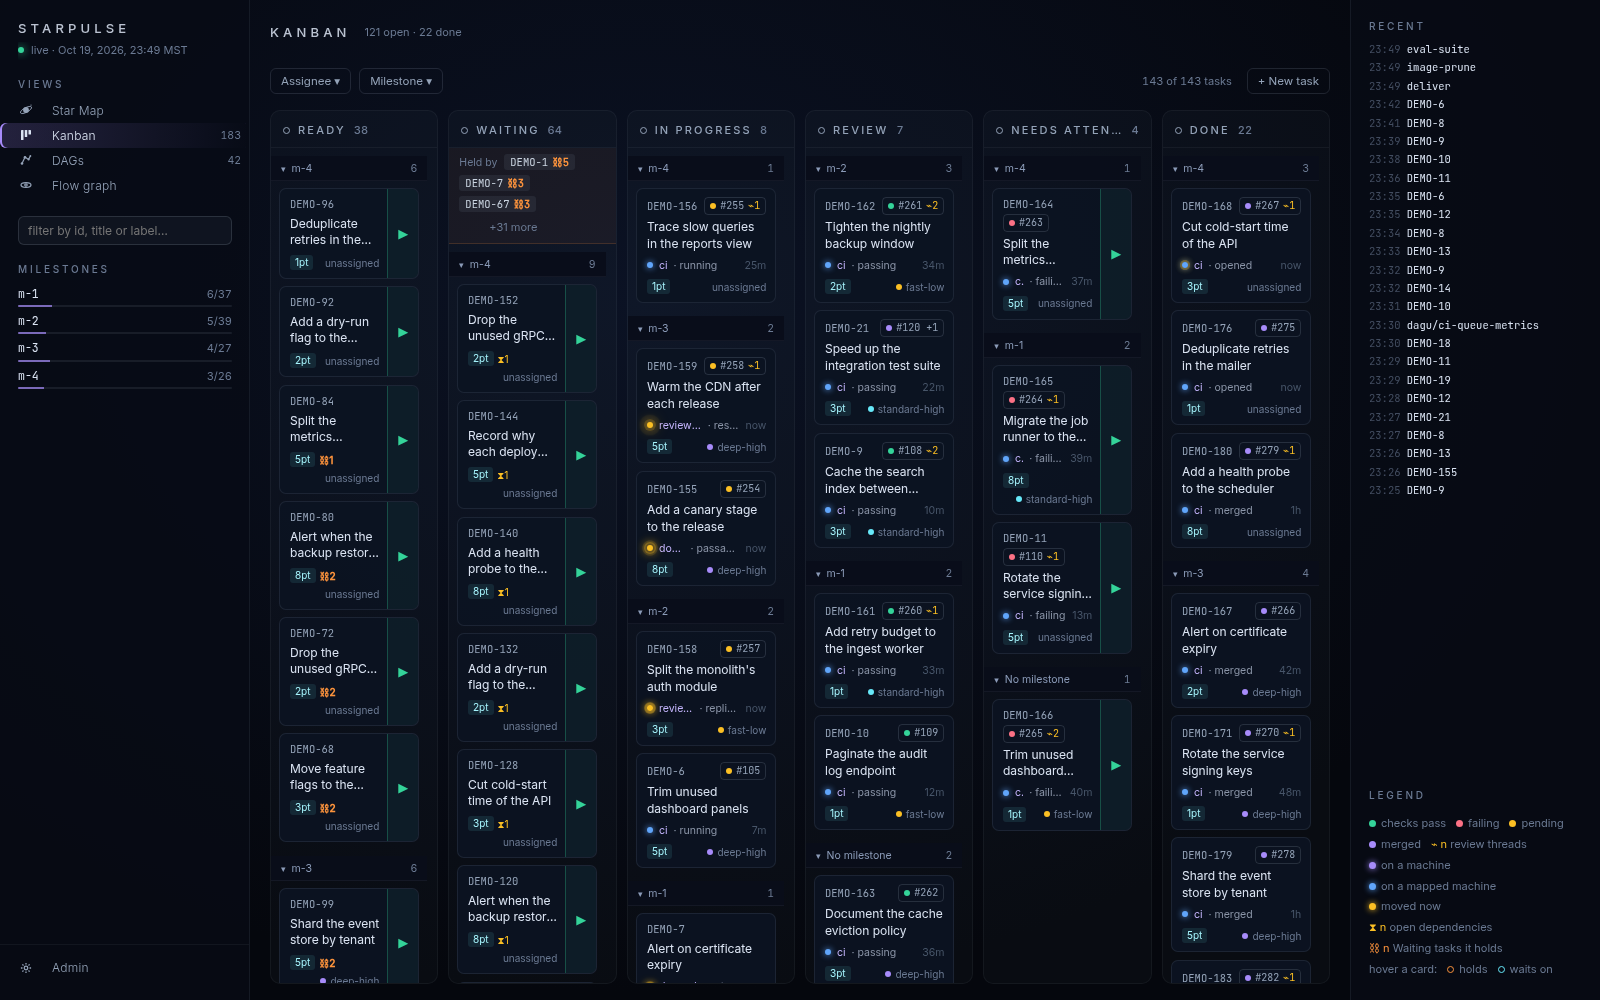Collapse the m-3 group in In Progress column
The height and width of the screenshot is (1000, 1600).
coord(705,328)
